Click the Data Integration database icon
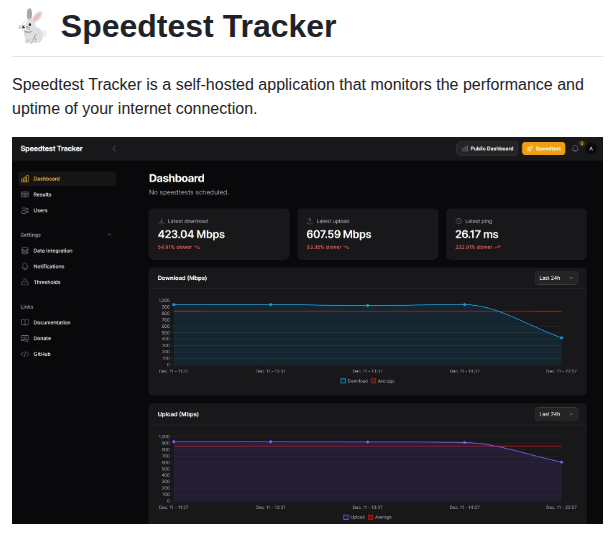The image size is (616, 533). [x=25, y=251]
